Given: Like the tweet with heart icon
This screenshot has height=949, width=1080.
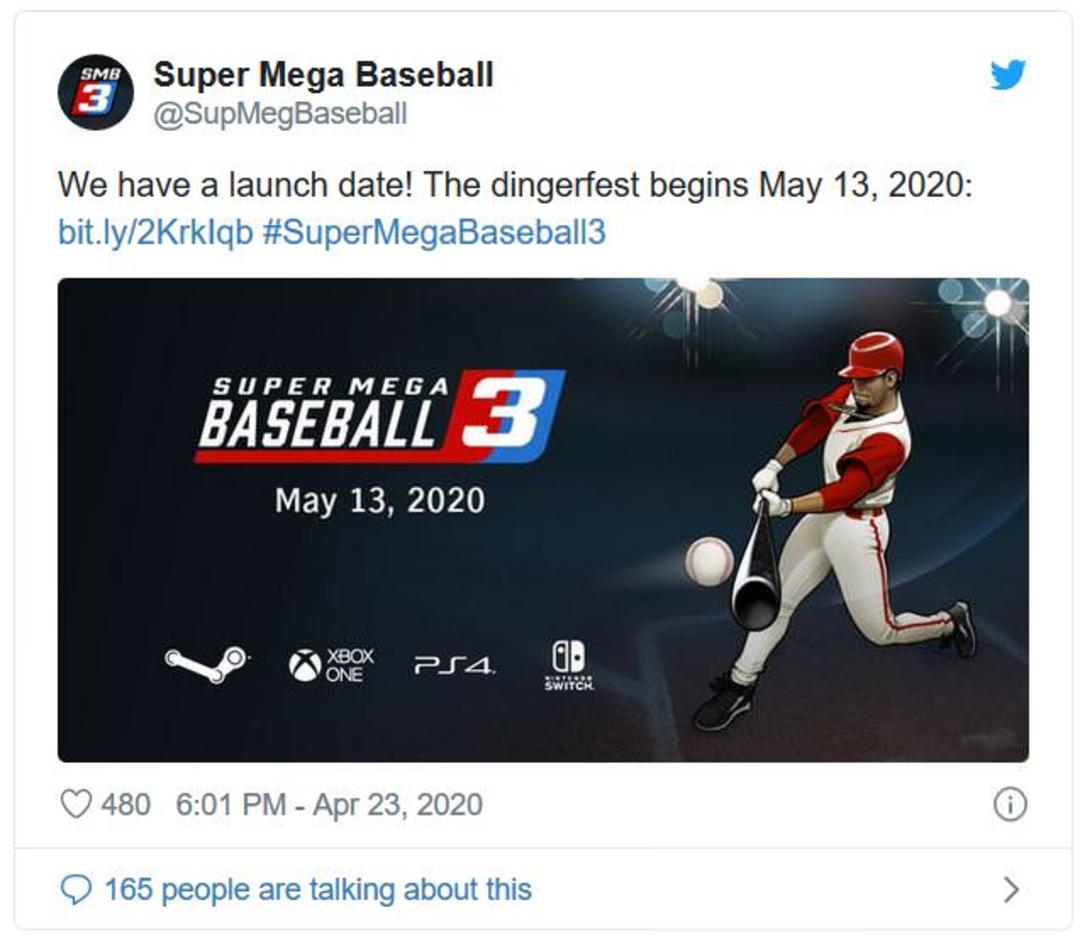Looking at the screenshot, I should click(x=76, y=804).
